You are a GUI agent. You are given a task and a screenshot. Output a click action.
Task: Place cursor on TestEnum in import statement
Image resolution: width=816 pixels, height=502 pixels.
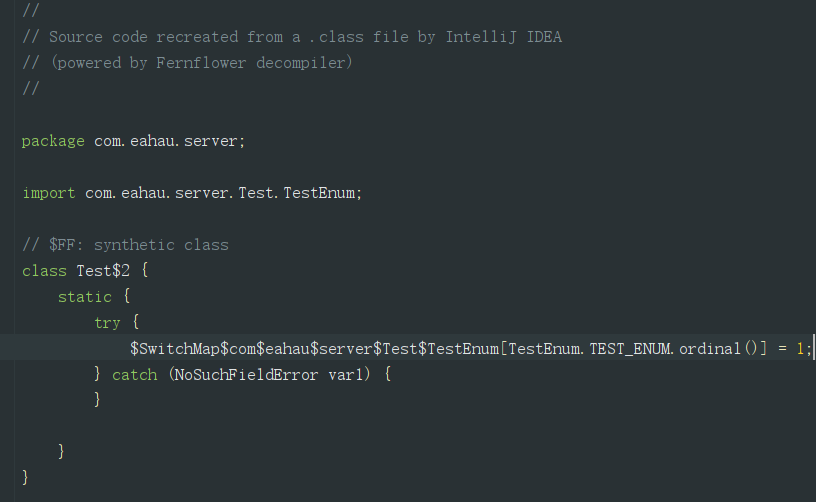click(x=319, y=193)
